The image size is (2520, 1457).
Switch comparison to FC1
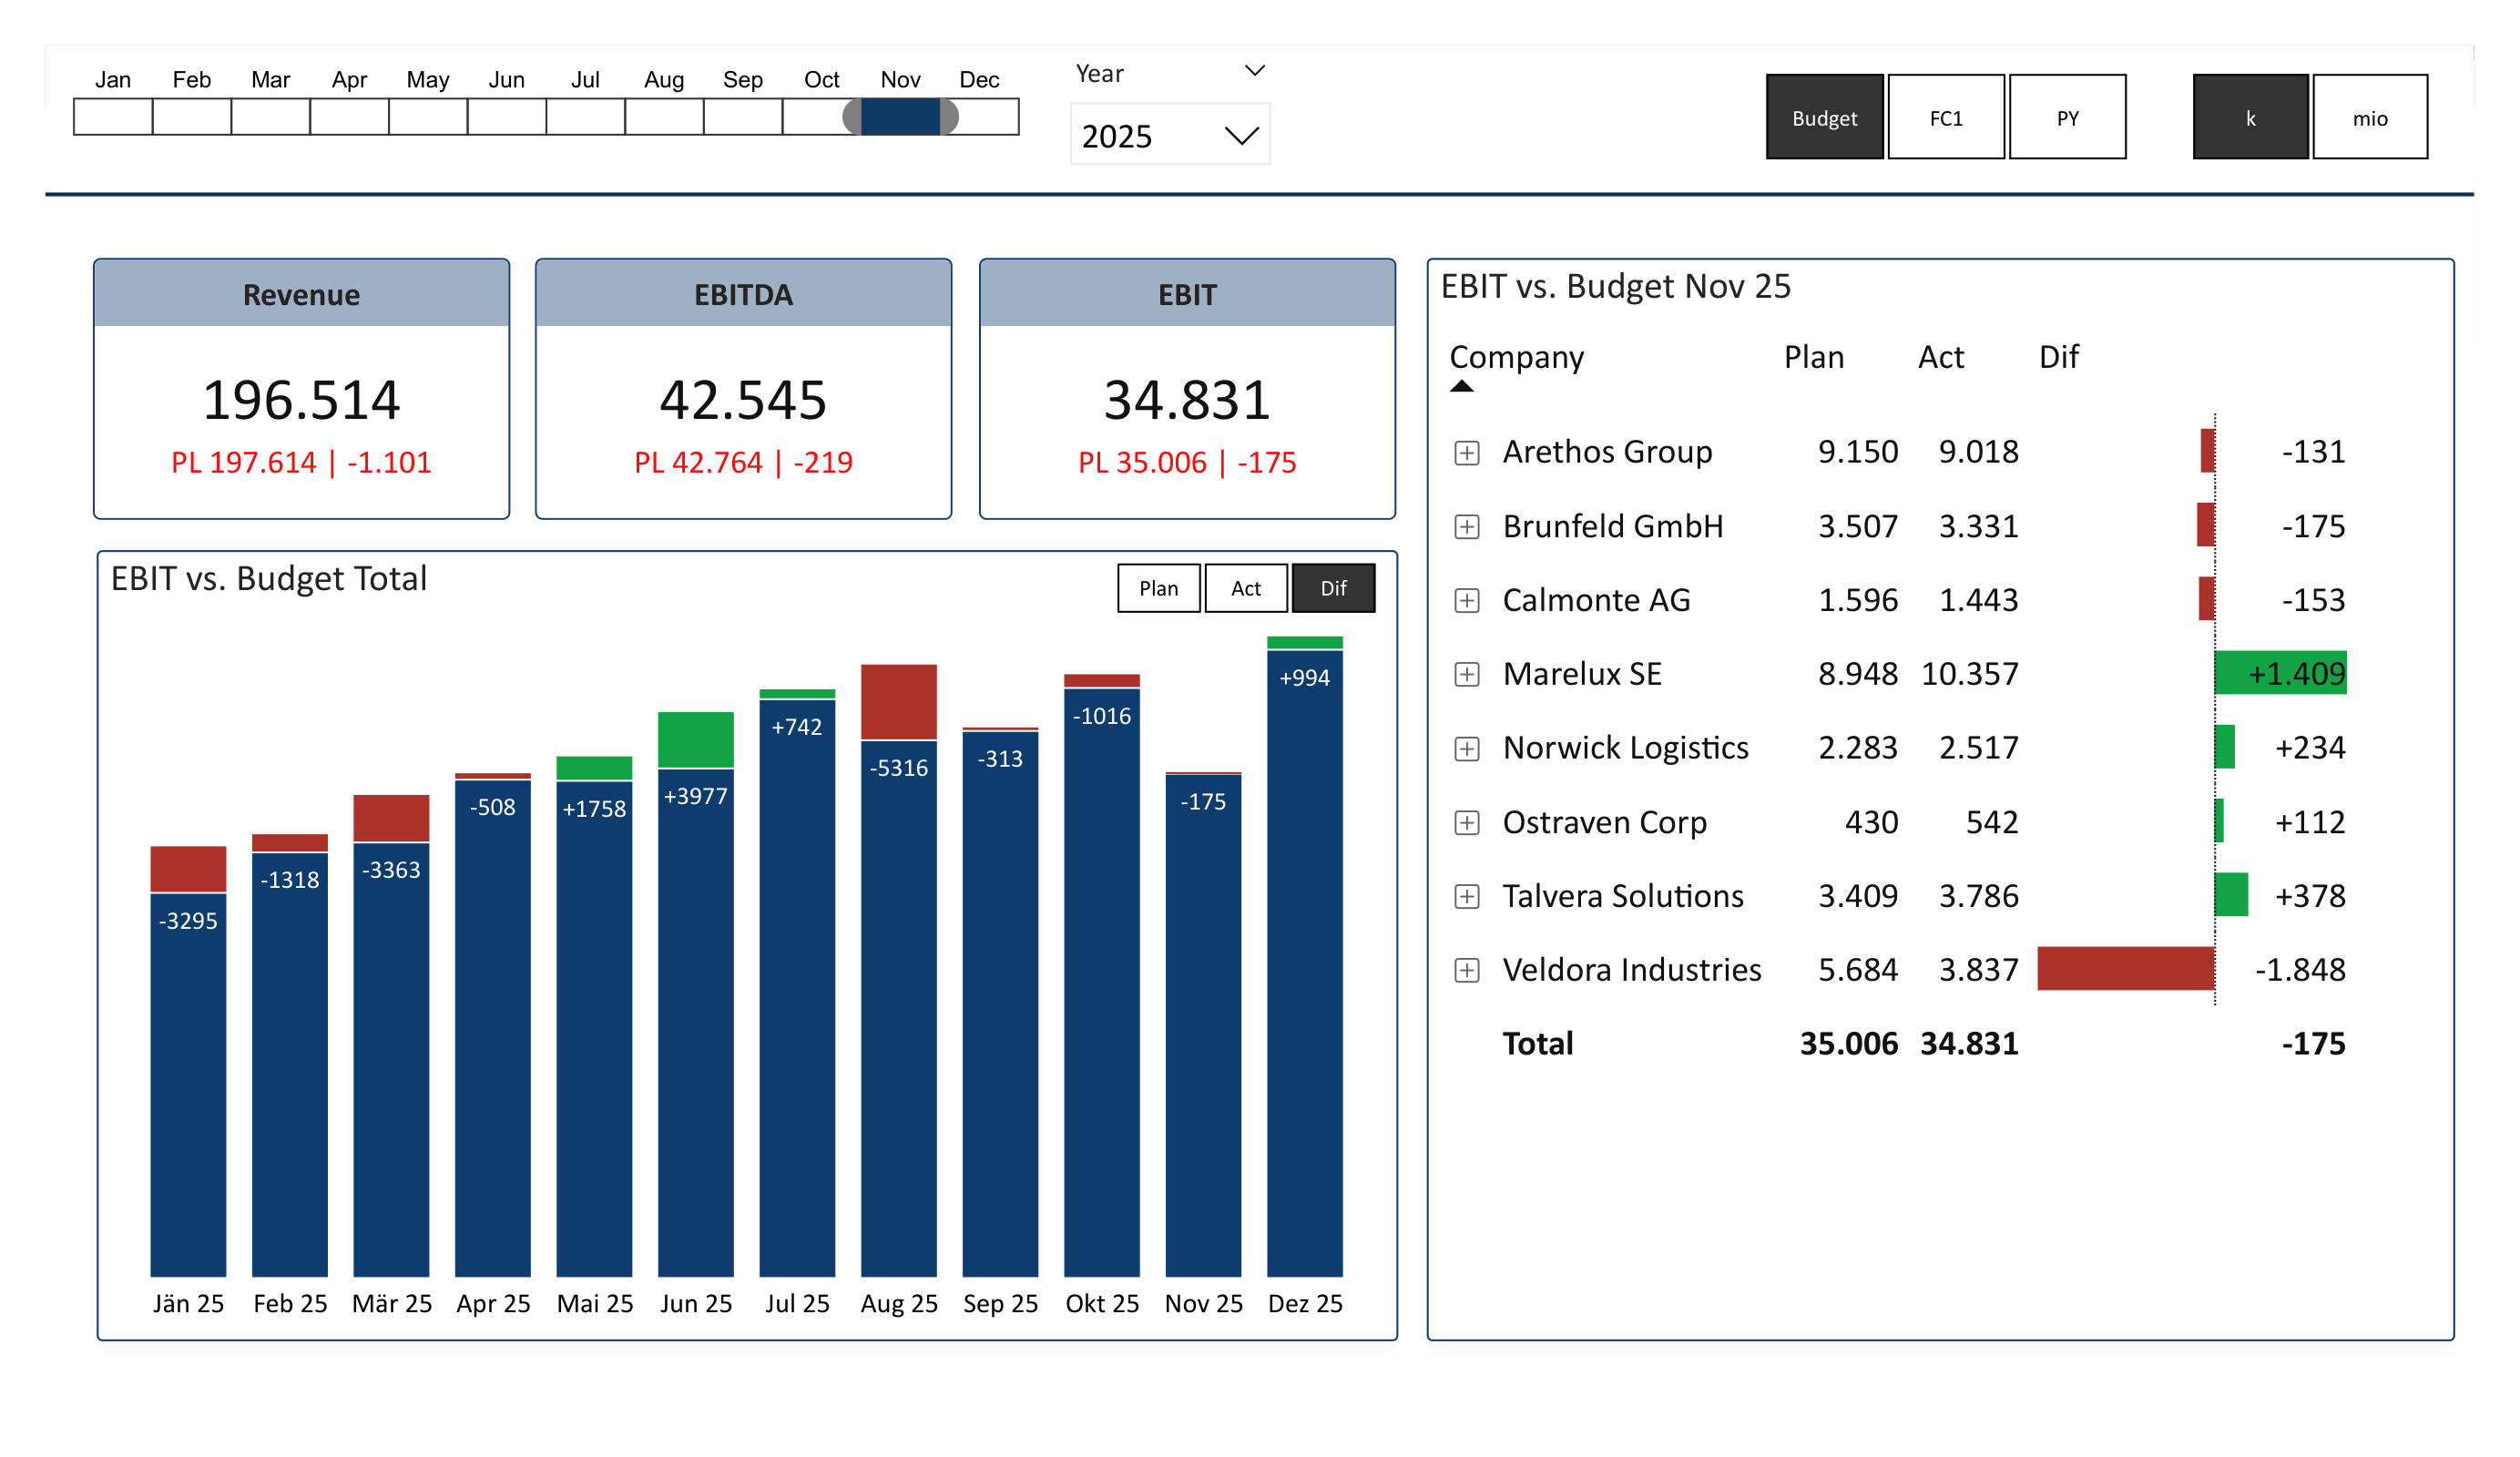(1945, 117)
